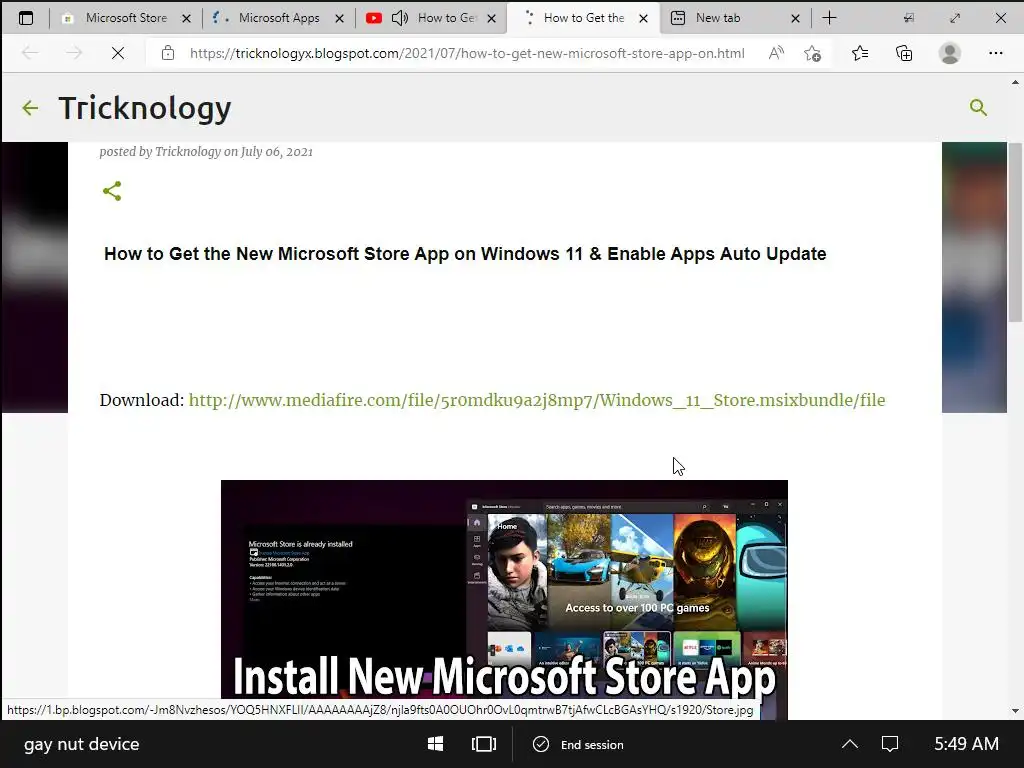Open a new browser tab with plus
Screen dimensions: 1024x768
(x=829, y=18)
